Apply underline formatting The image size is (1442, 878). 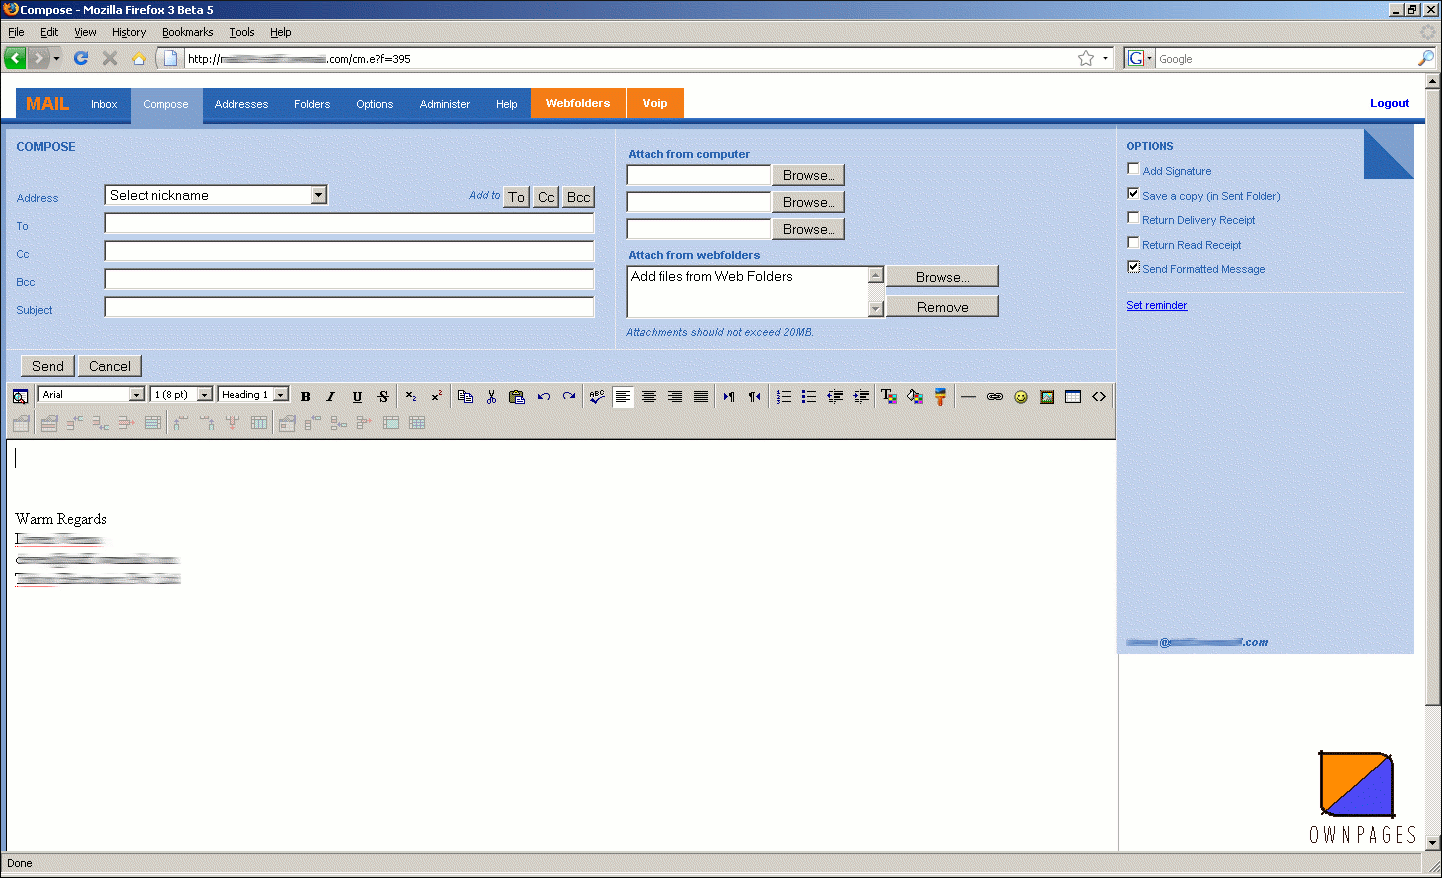point(357,397)
